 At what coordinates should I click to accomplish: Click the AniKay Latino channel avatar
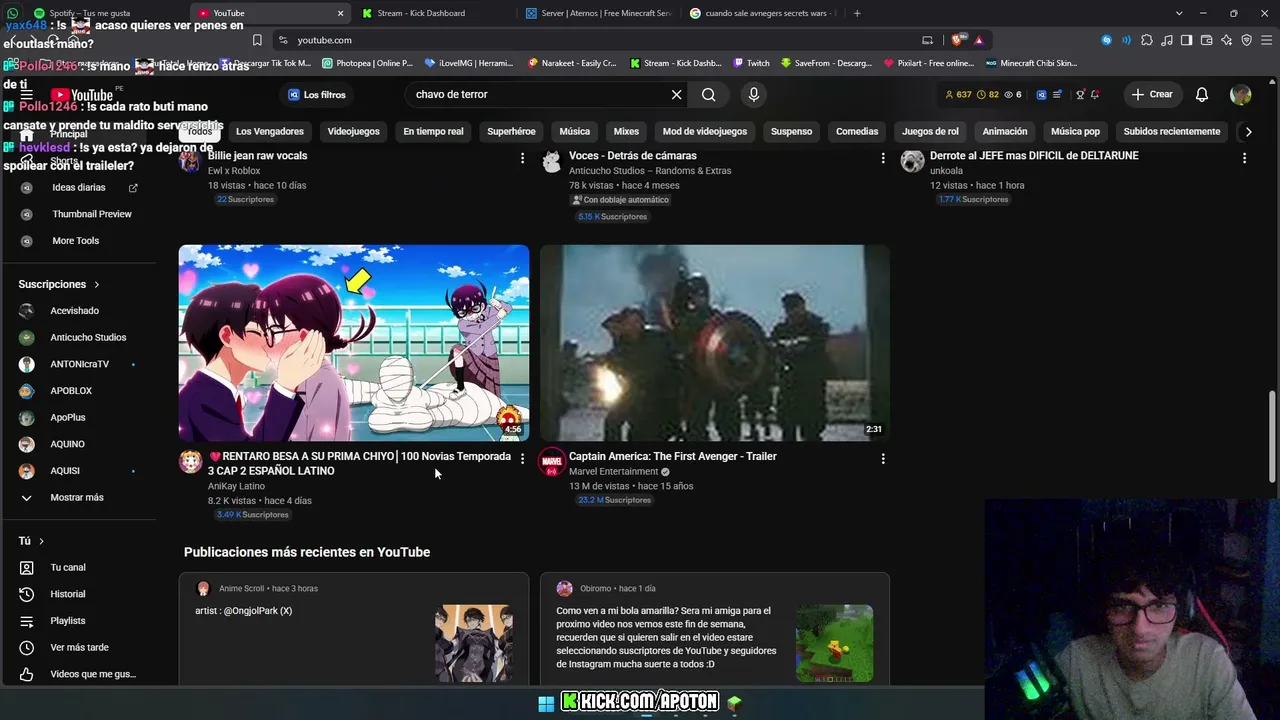click(190, 461)
